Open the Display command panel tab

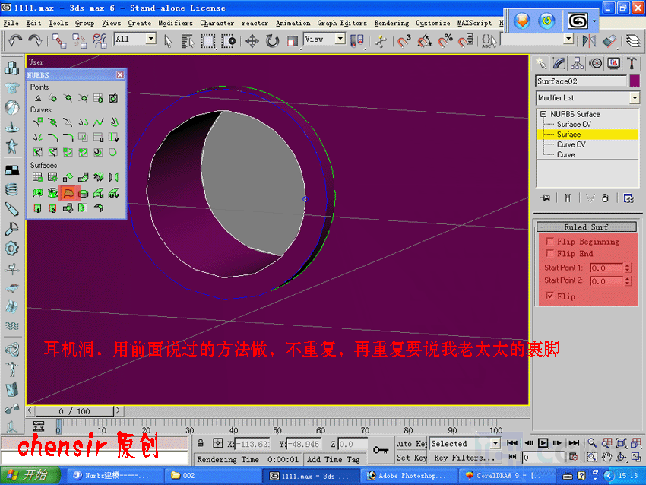(613, 63)
